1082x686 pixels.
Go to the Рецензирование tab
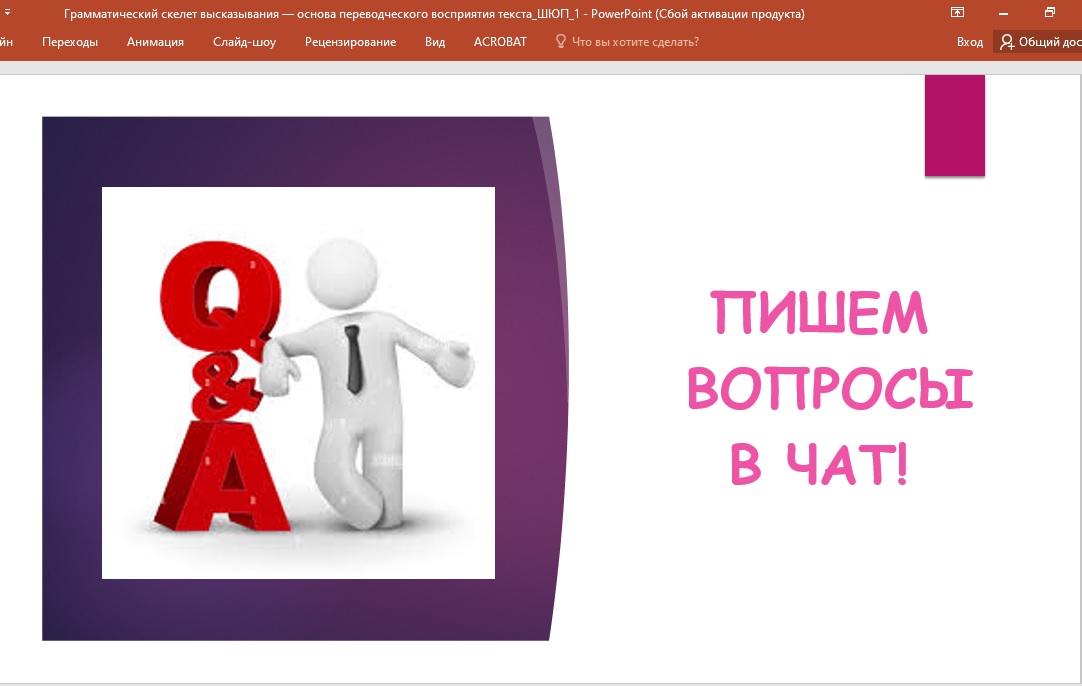pos(350,42)
